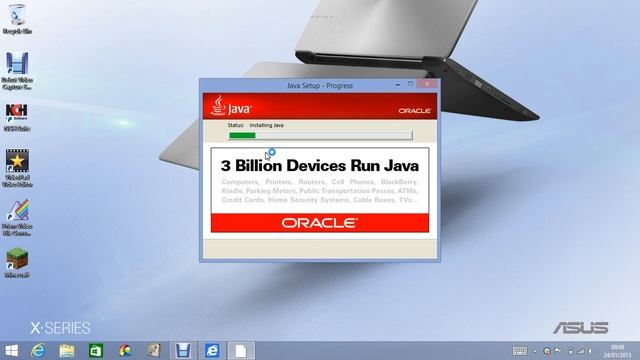This screenshot has height=360, width=640.
Task: Open the colorful pinwheel app on taskbar
Action: tap(125, 351)
